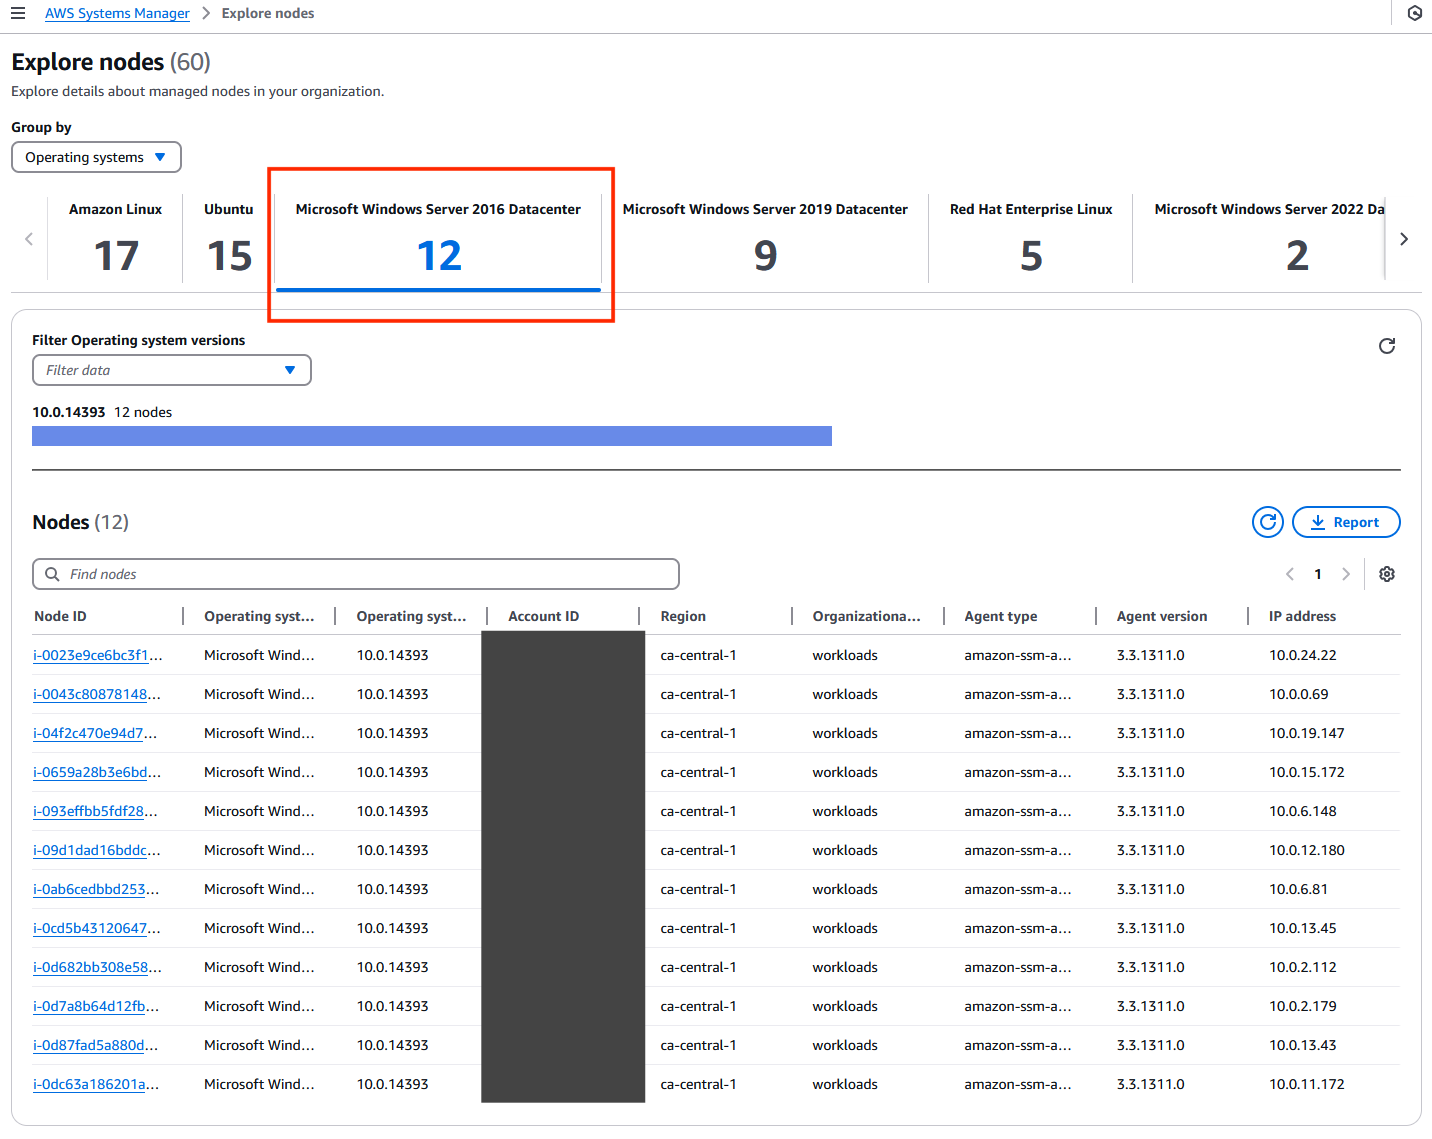Expand the Filter data dropdown
The width and height of the screenshot is (1432, 1139).
[x=172, y=370]
